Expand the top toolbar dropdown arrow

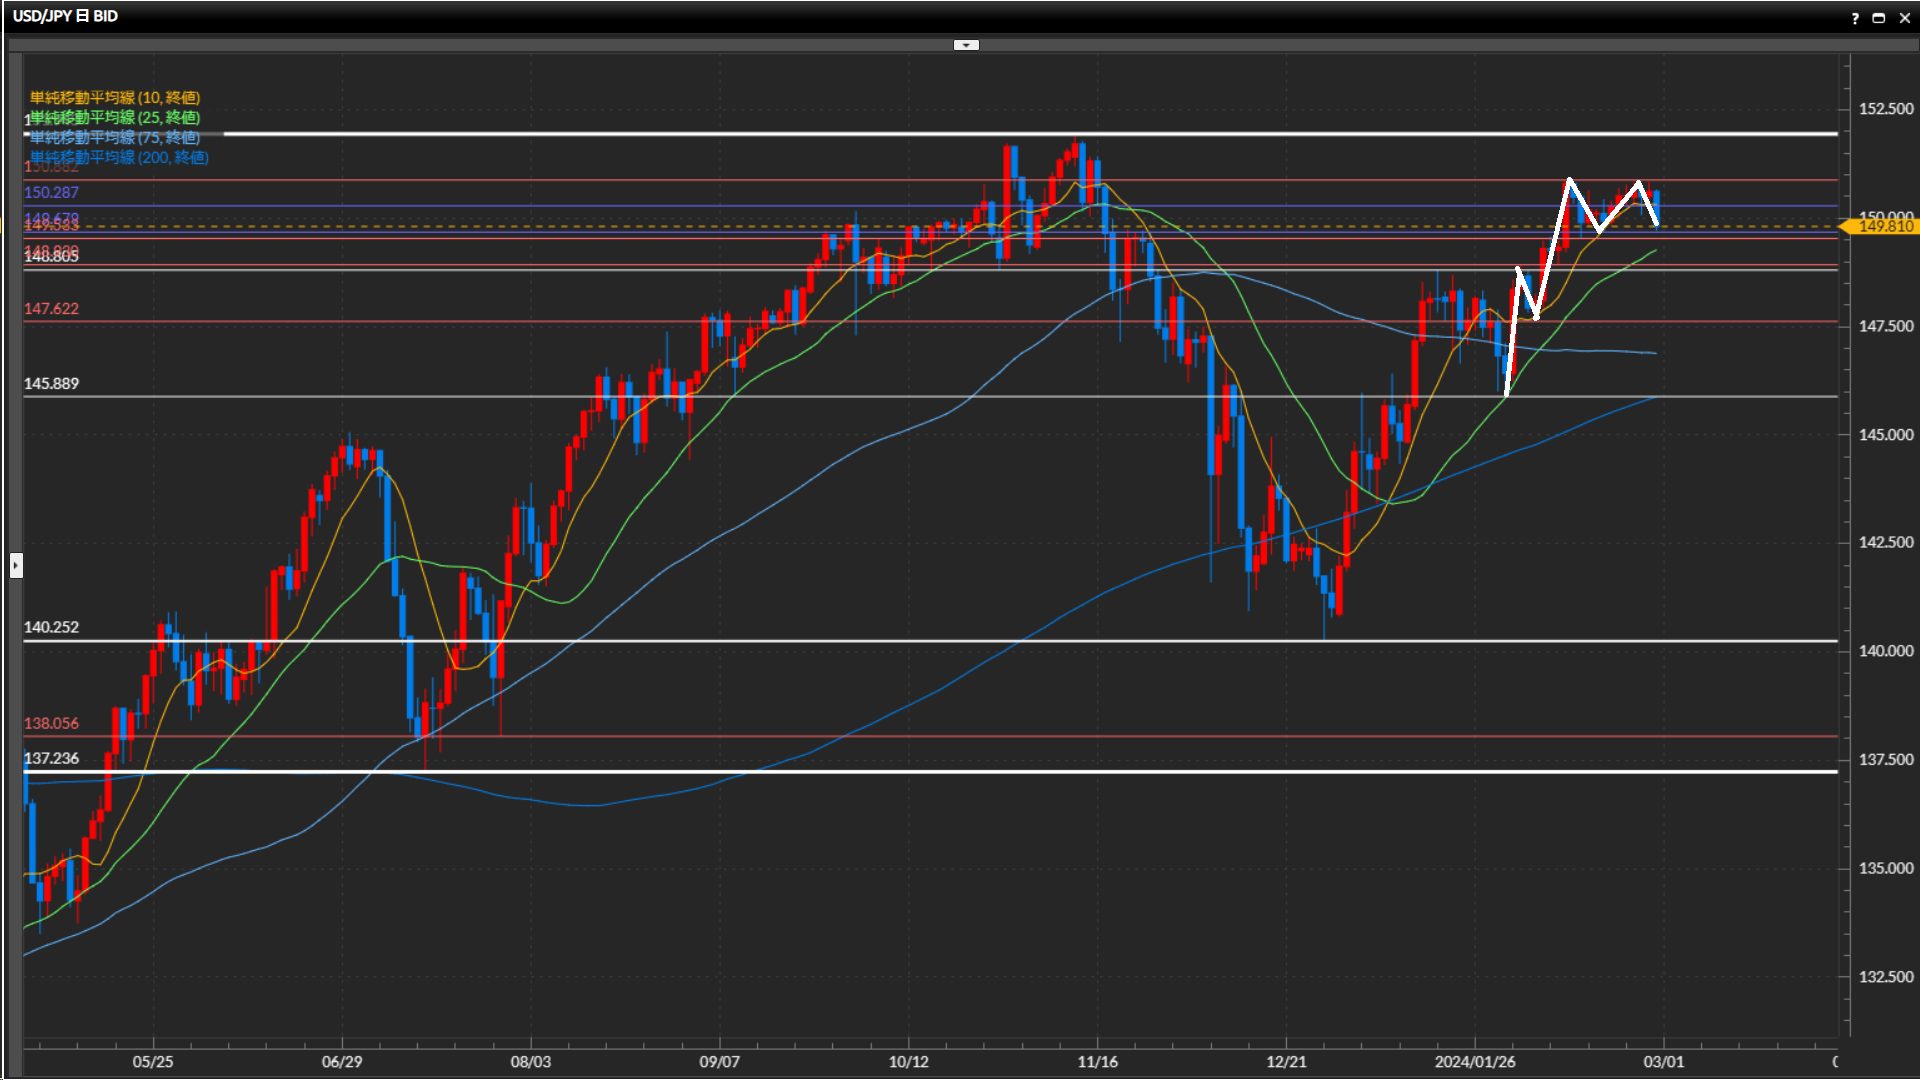[966, 45]
